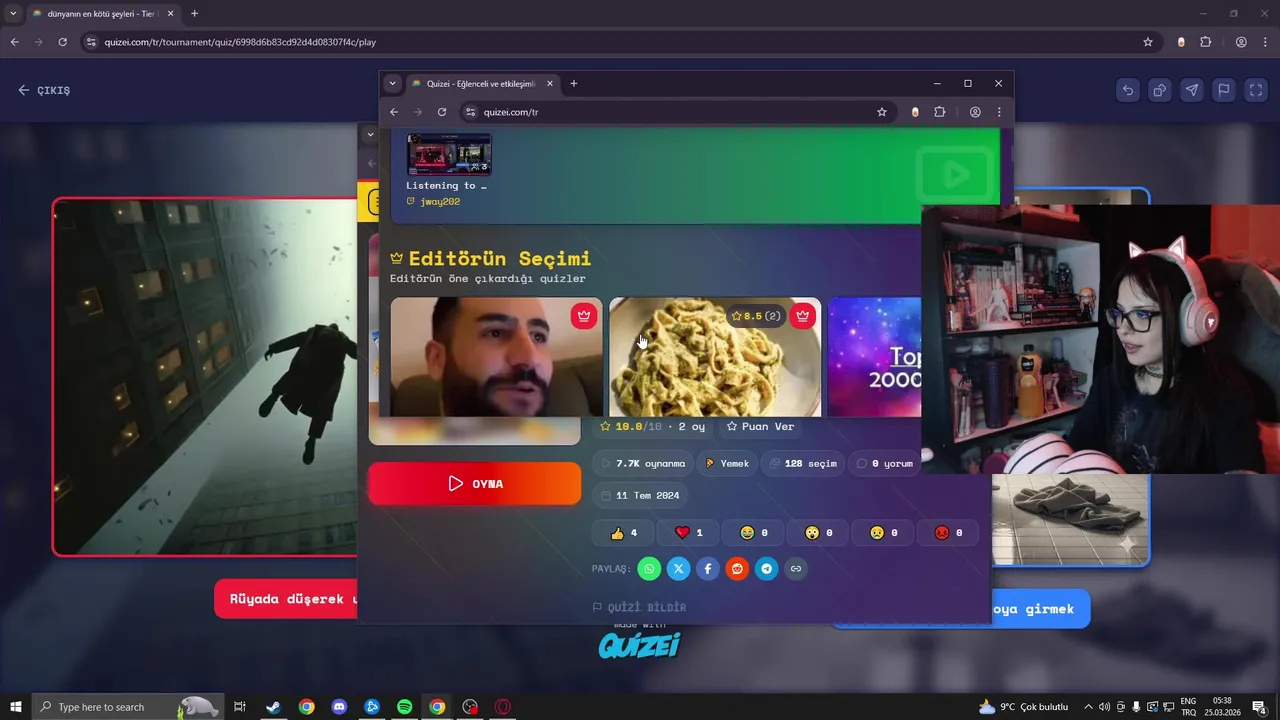The width and height of the screenshot is (1280, 720).
Task: Open volume control in system tray
Action: [x=1104, y=707]
